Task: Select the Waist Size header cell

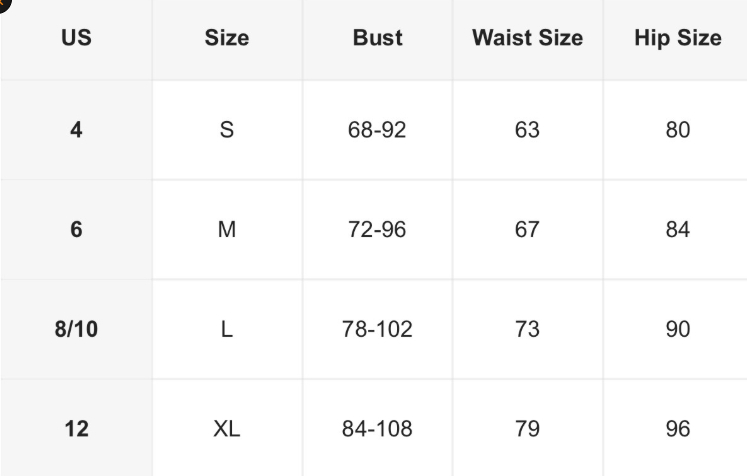Action: [527, 39]
